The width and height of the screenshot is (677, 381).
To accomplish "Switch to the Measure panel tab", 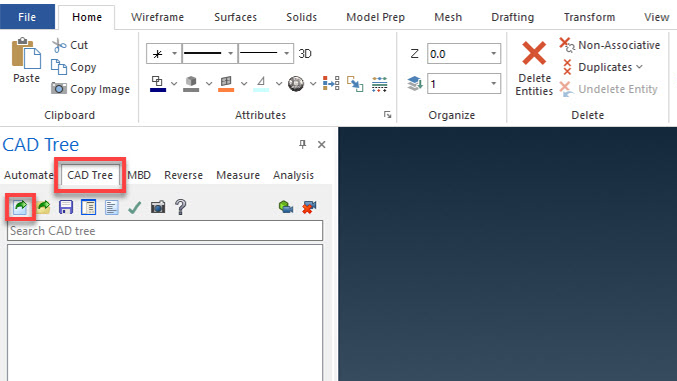I will pyautogui.click(x=238, y=175).
